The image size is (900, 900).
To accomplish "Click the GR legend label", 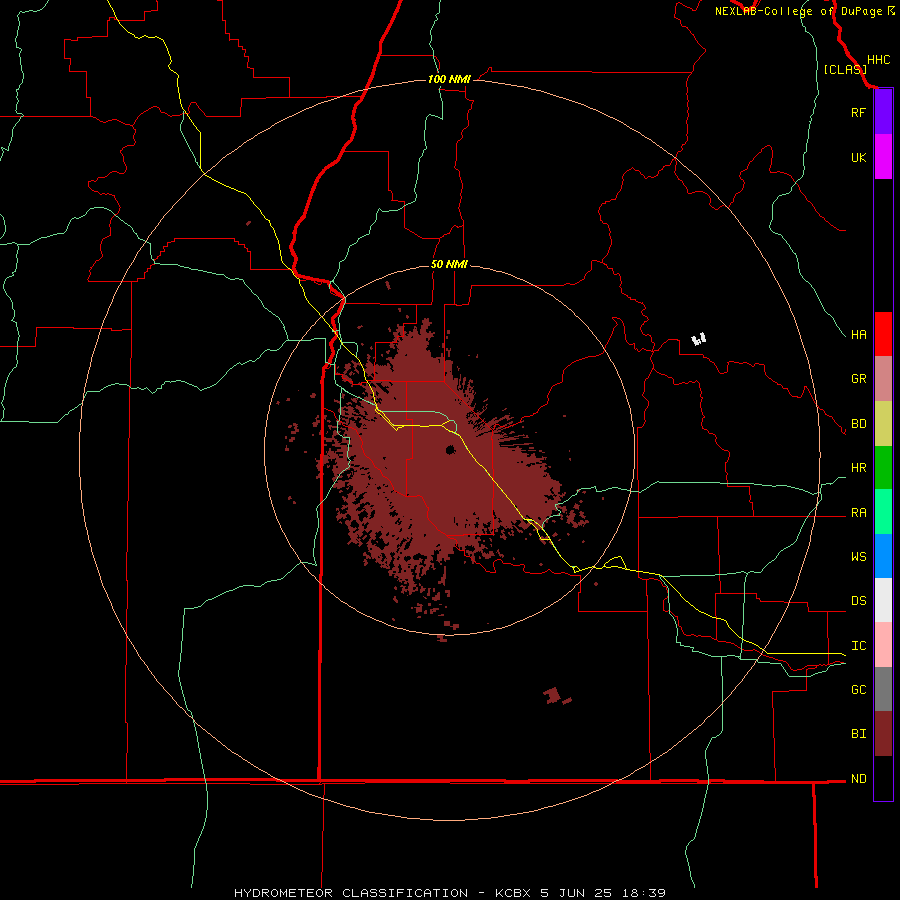I will coord(858,379).
